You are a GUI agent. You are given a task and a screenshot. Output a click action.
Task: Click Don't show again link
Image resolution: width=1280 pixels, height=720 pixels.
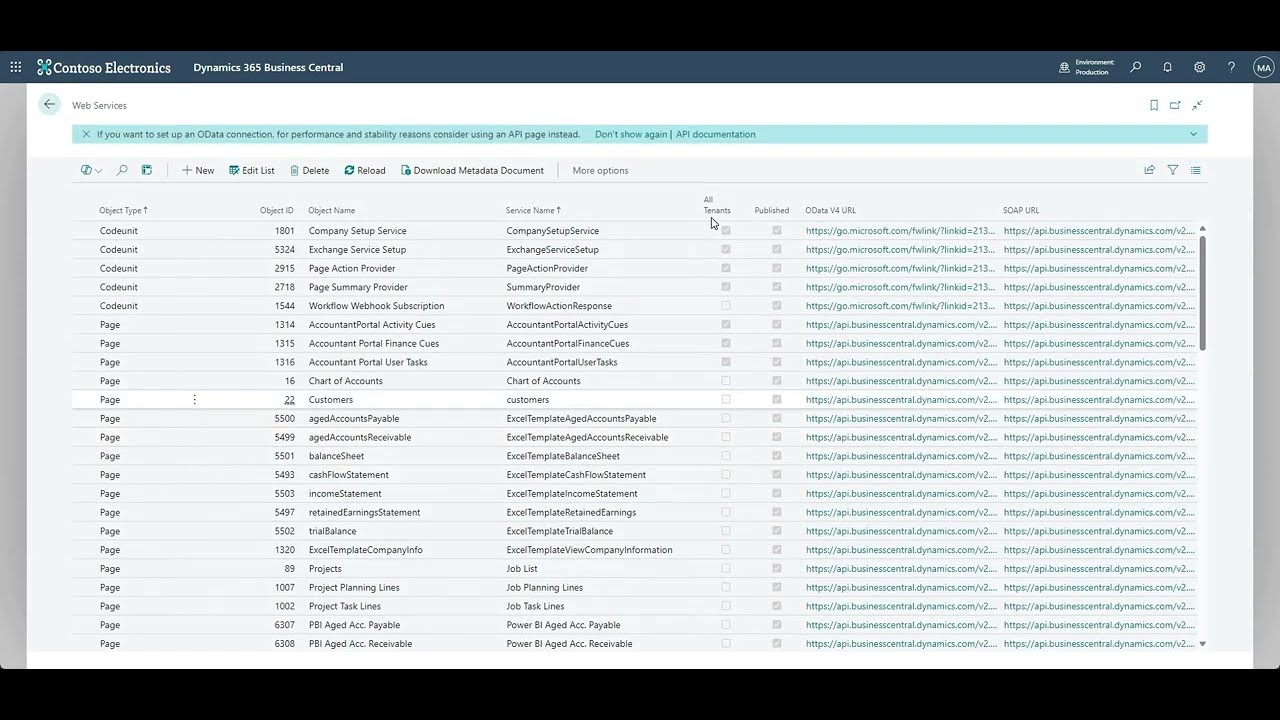pos(631,134)
